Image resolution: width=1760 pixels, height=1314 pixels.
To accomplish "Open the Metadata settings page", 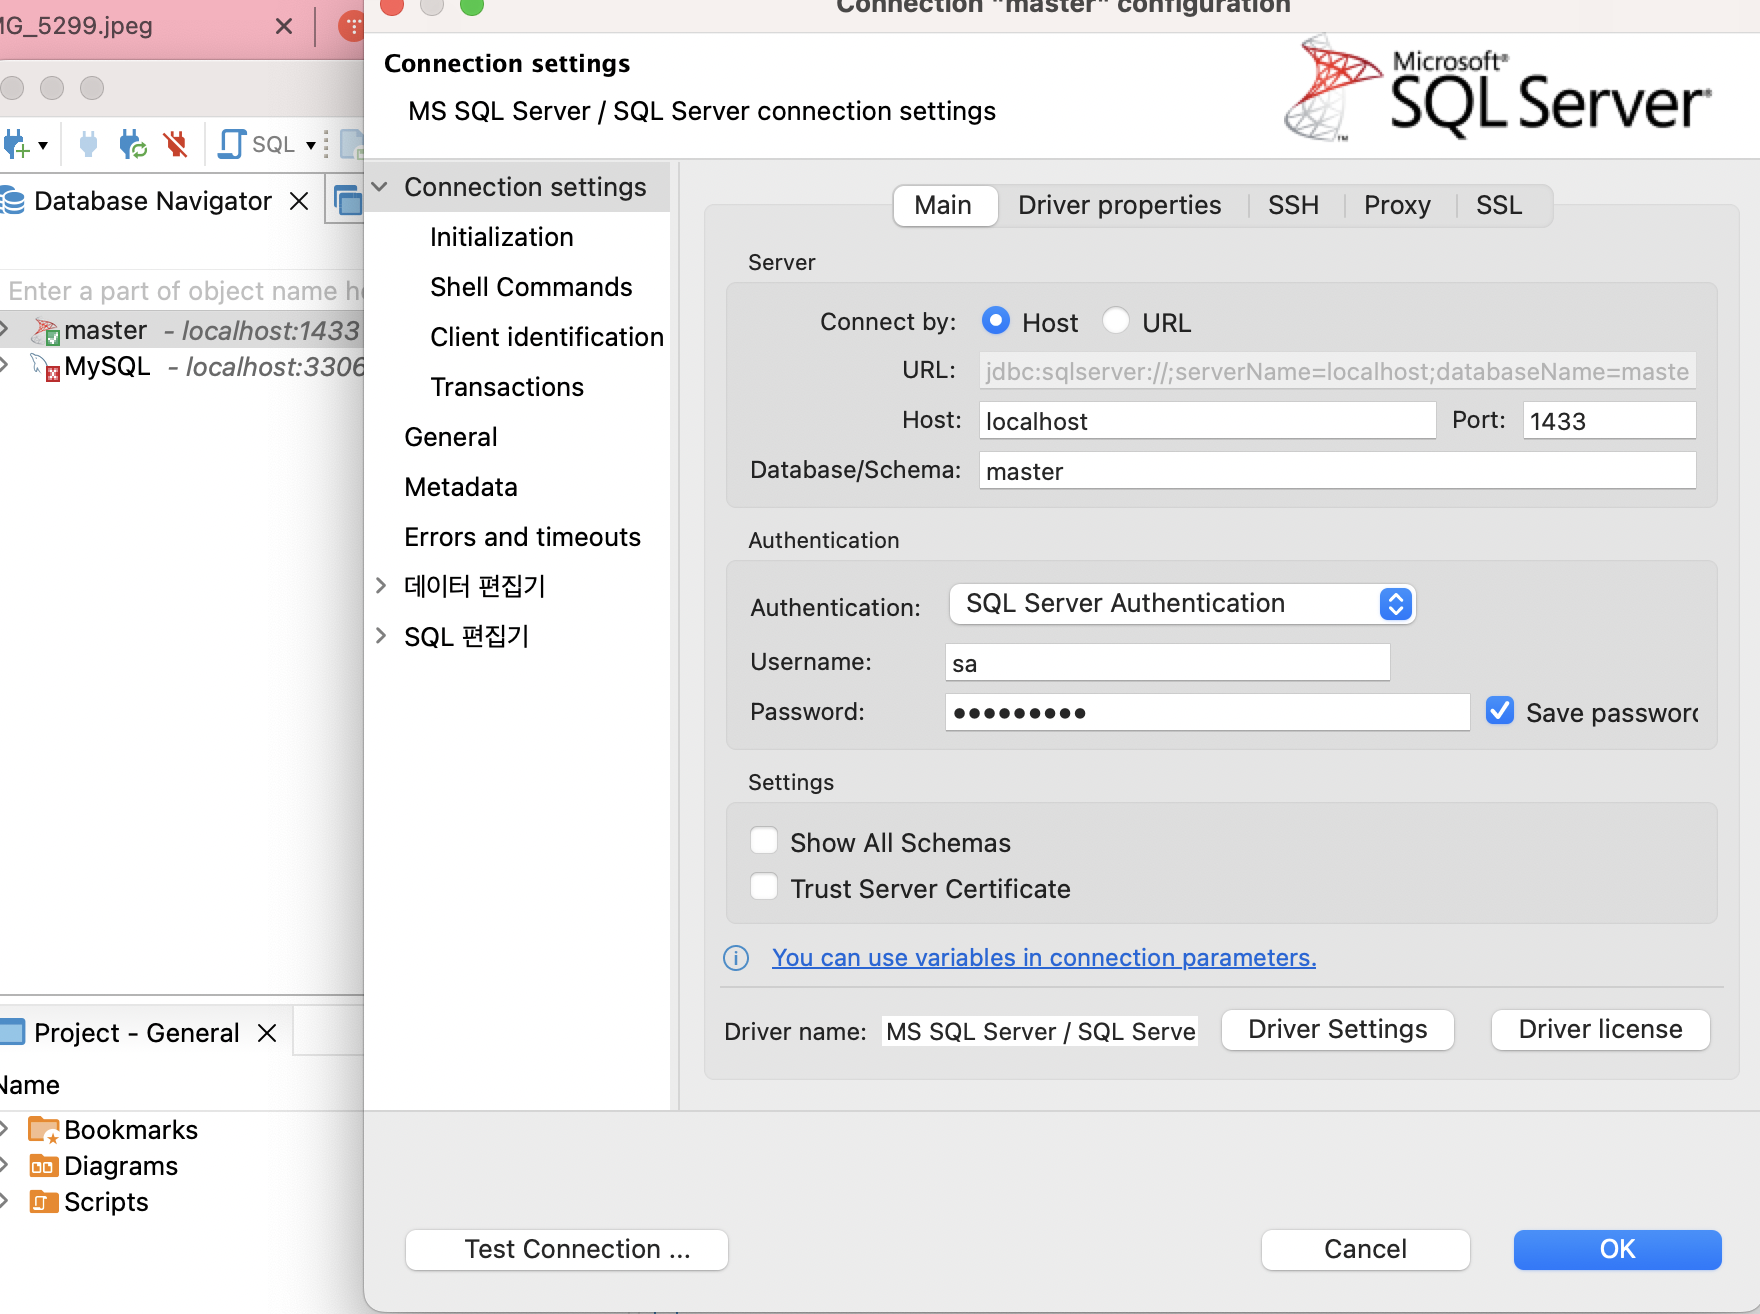I will [x=461, y=487].
